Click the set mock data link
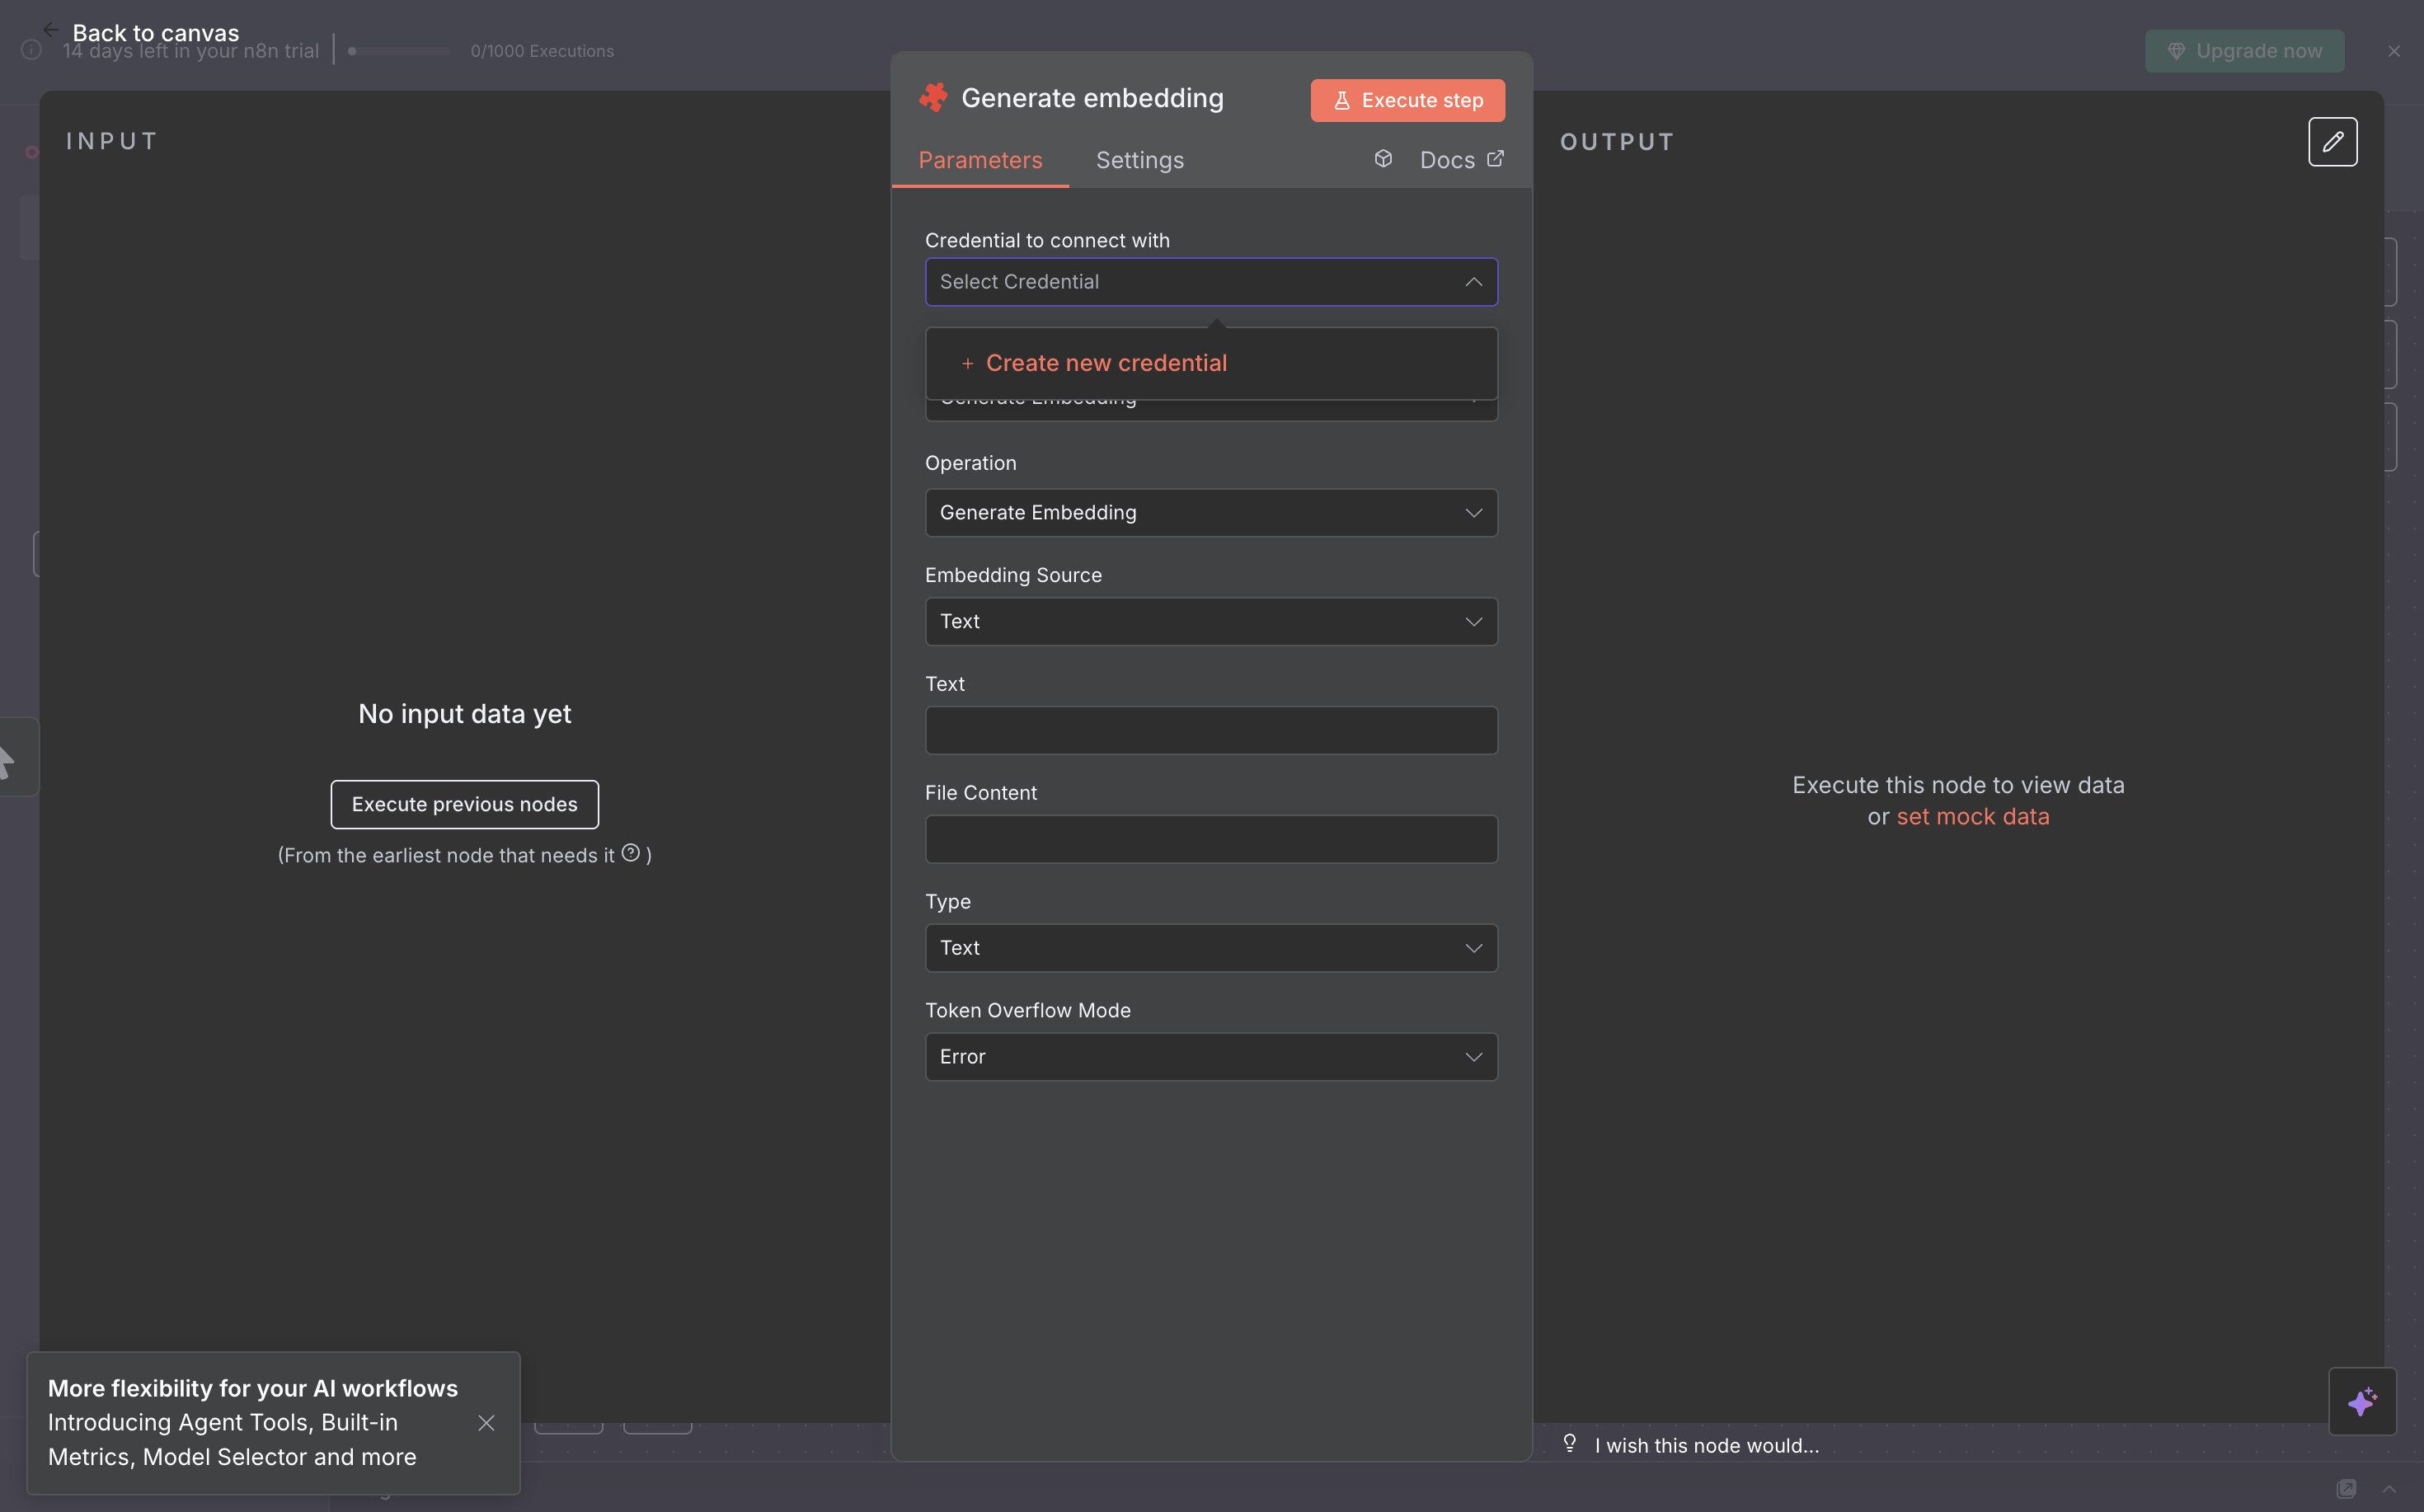This screenshot has height=1512, width=2424. (x=1972, y=817)
